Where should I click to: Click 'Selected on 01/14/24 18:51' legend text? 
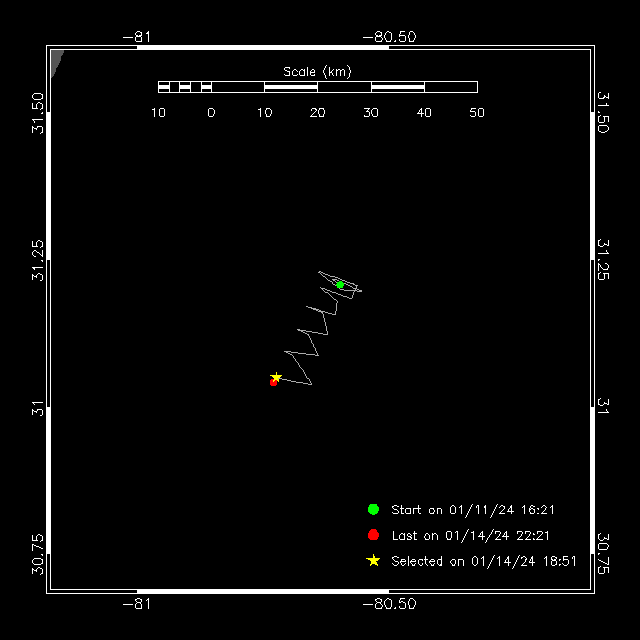(x=484, y=561)
